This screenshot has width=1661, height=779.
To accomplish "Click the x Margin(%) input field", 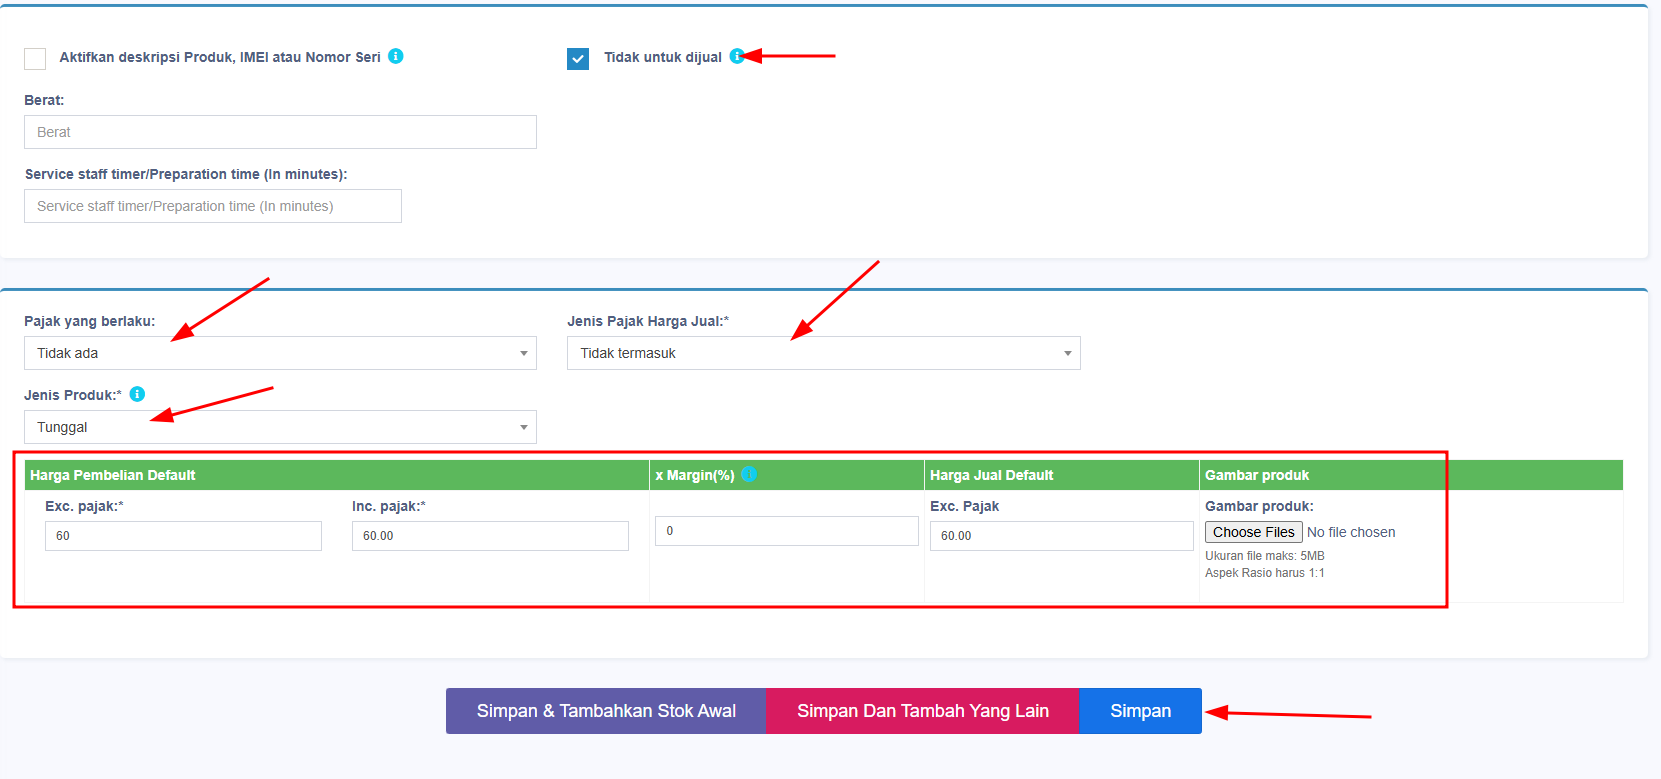I will (787, 531).
